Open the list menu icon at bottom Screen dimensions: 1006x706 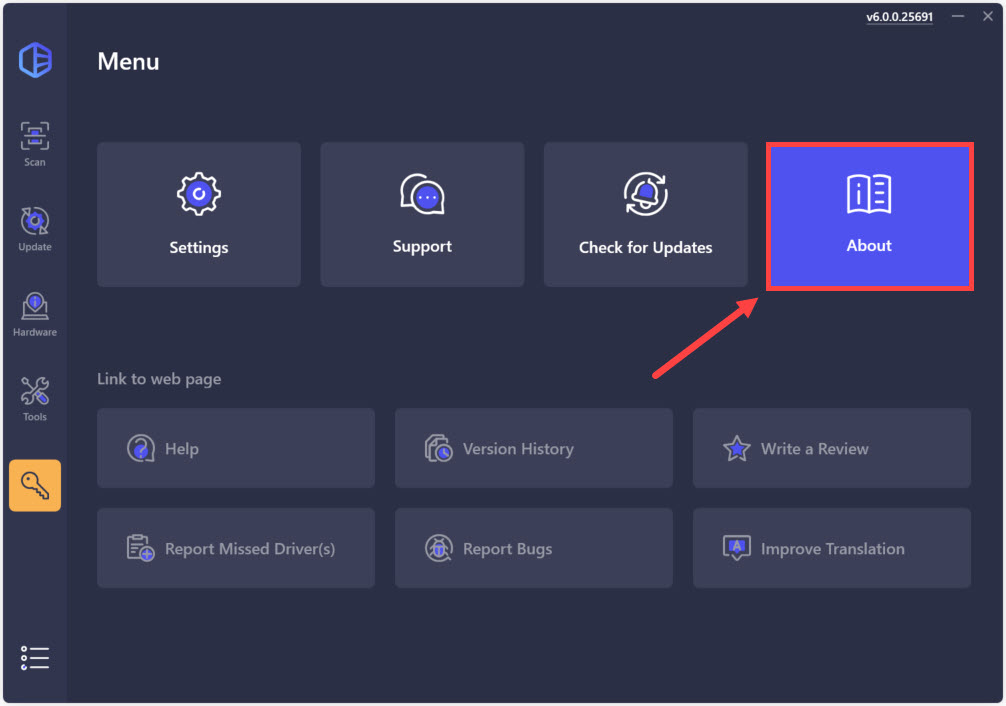(35, 657)
